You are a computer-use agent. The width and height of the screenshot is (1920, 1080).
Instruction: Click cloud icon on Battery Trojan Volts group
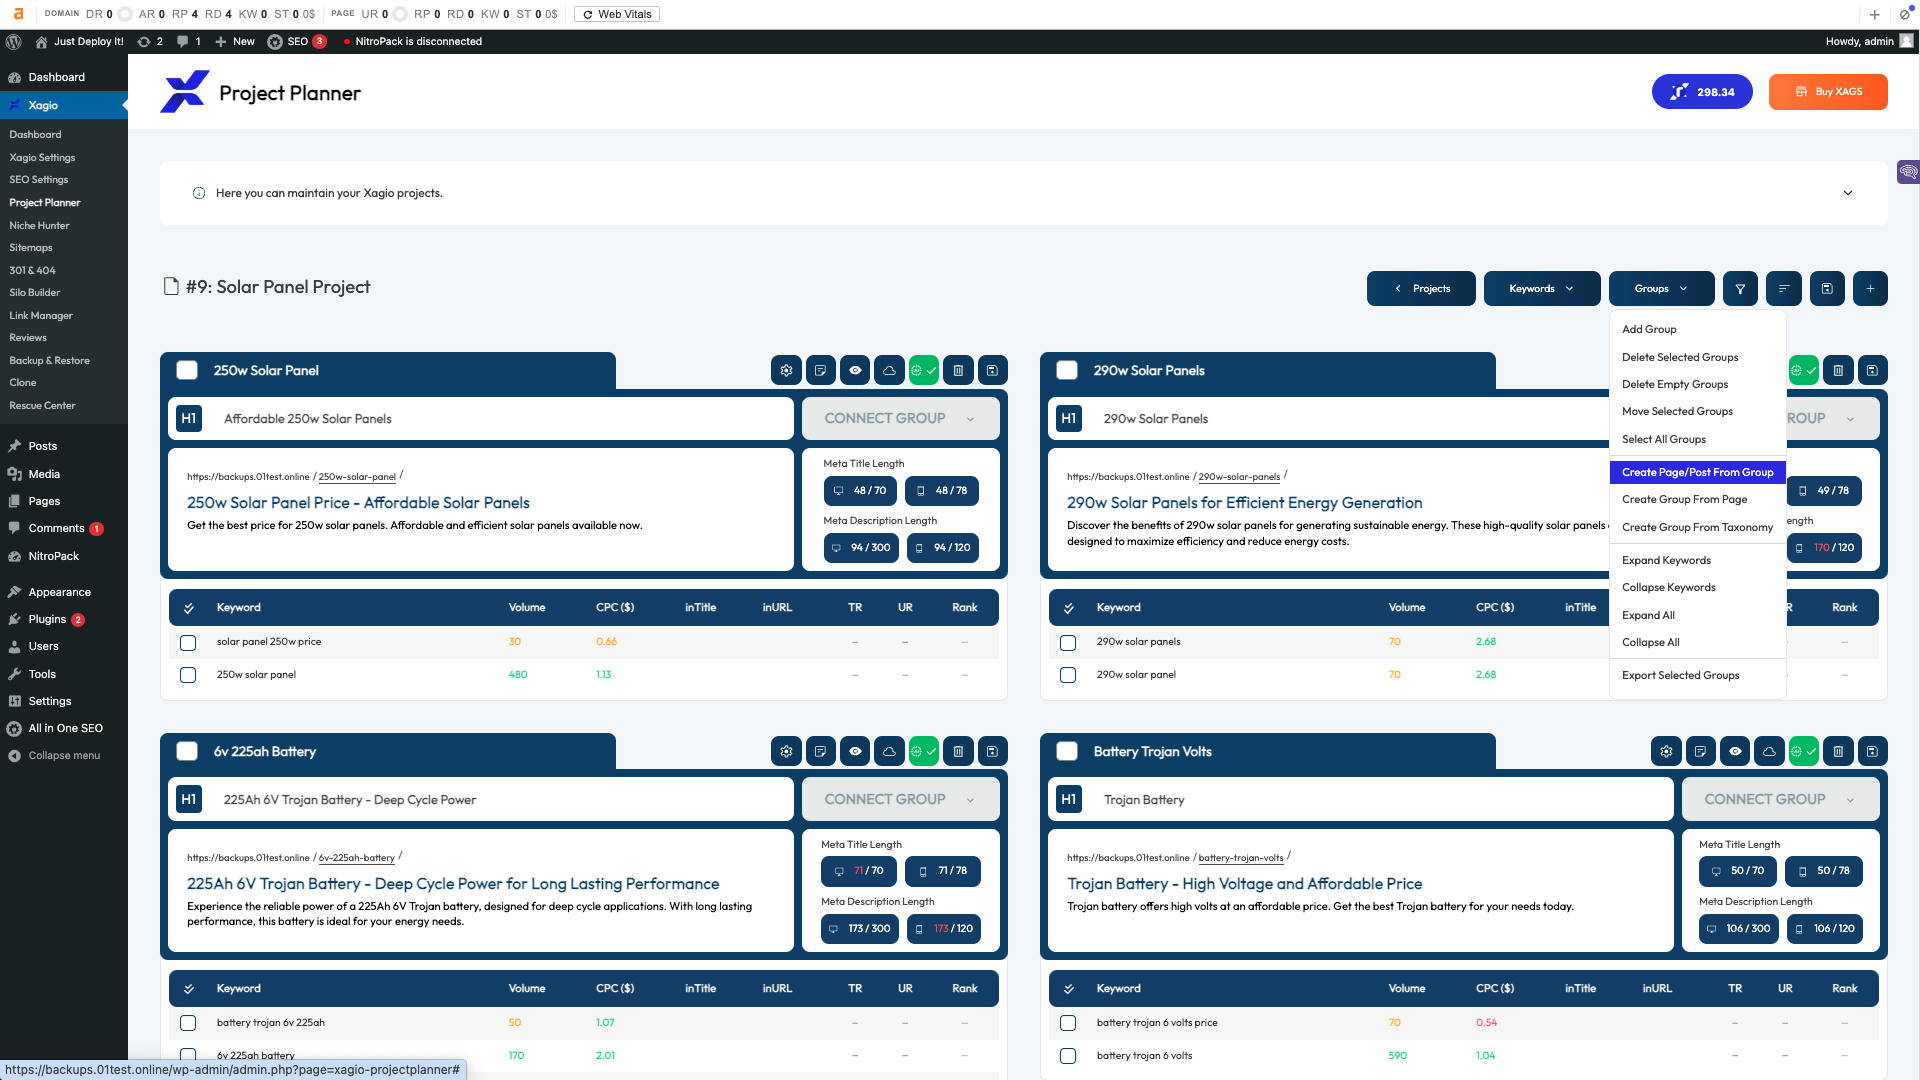tap(1769, 752)
